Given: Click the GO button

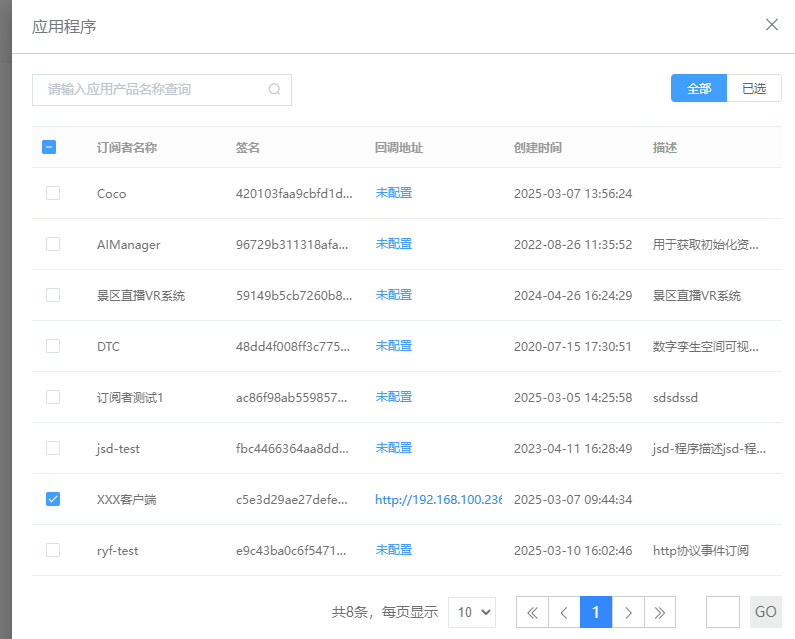Looking at the screenshot, I should pos(766,612).
